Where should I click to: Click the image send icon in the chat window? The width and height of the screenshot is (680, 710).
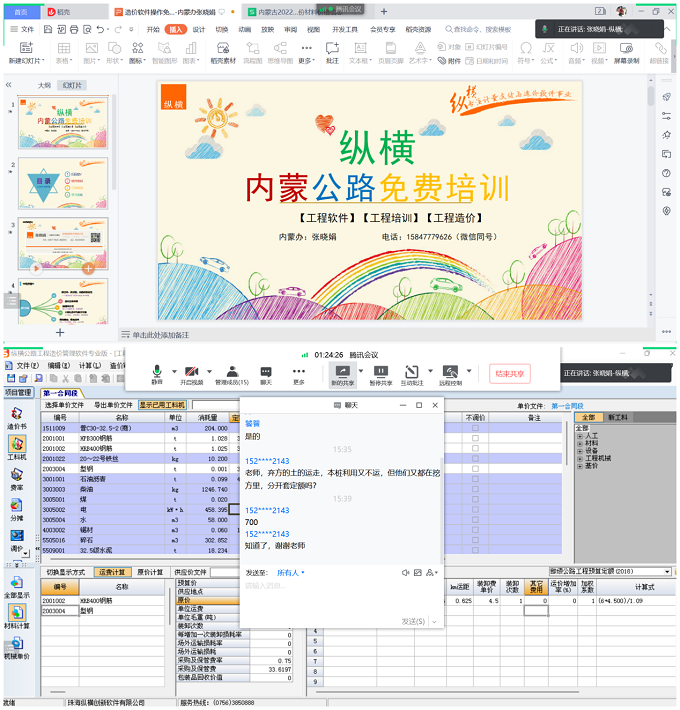click(417, 573)
